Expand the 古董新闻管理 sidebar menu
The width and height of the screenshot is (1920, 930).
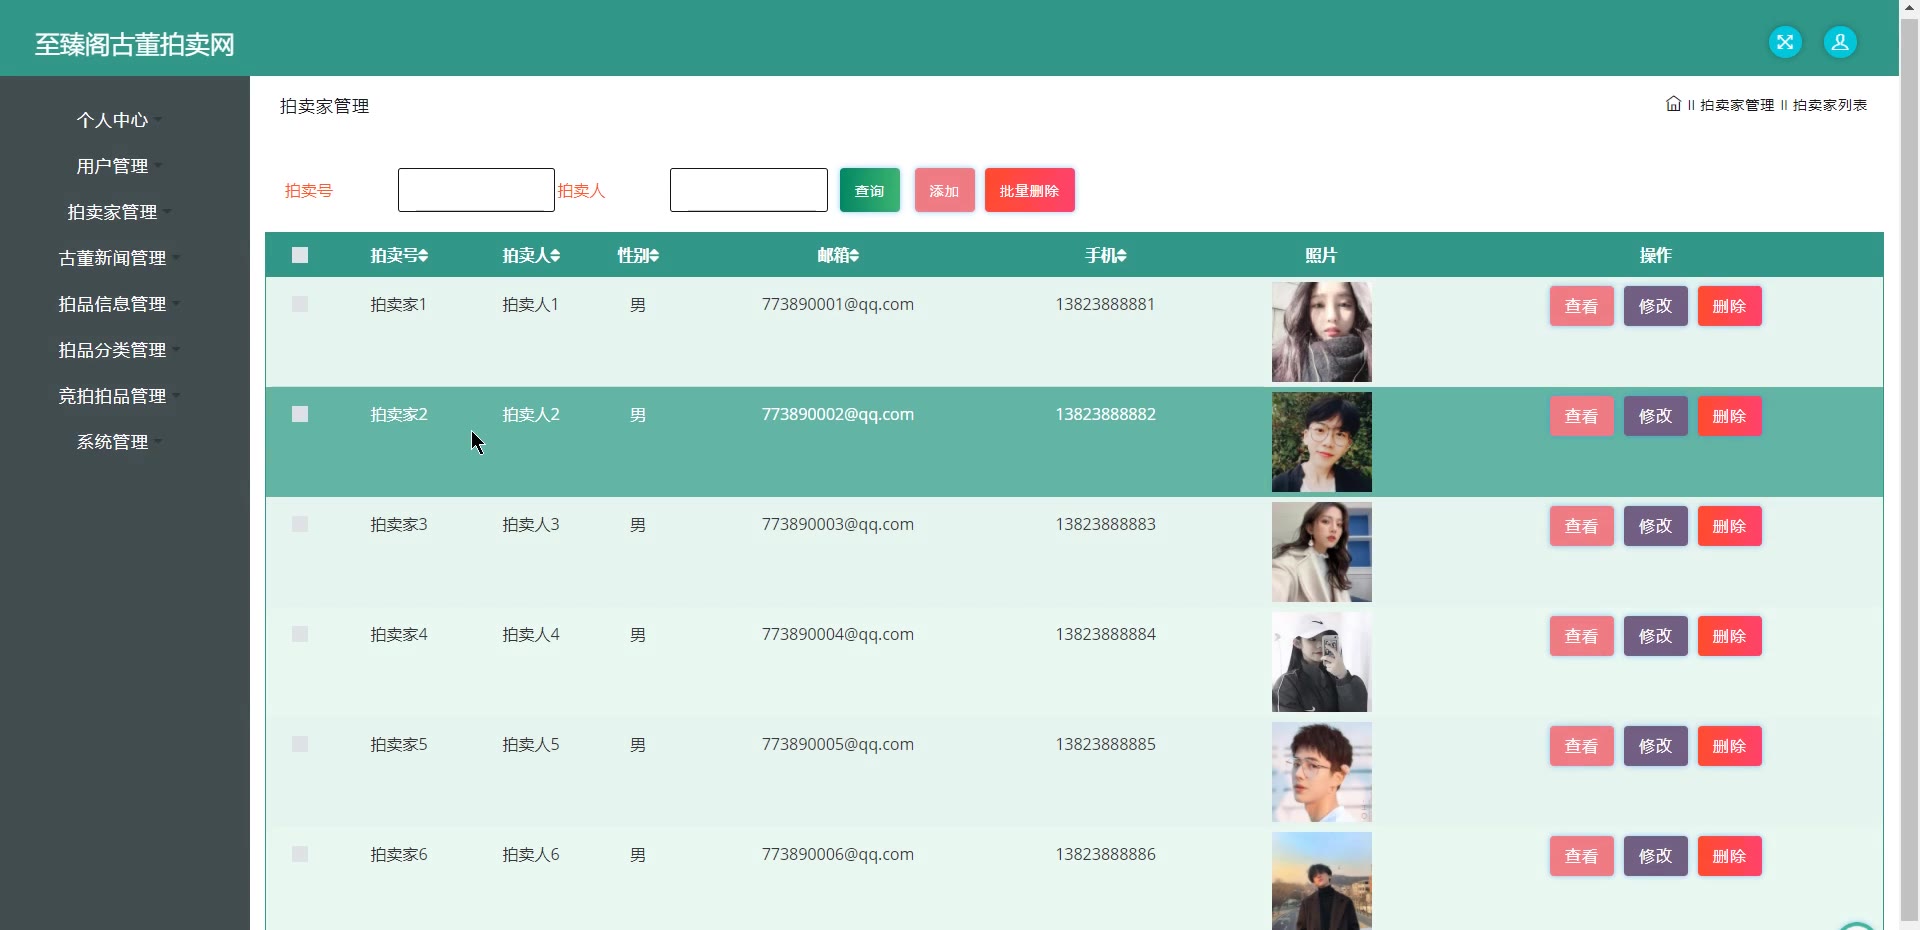(x=112, y=258)
